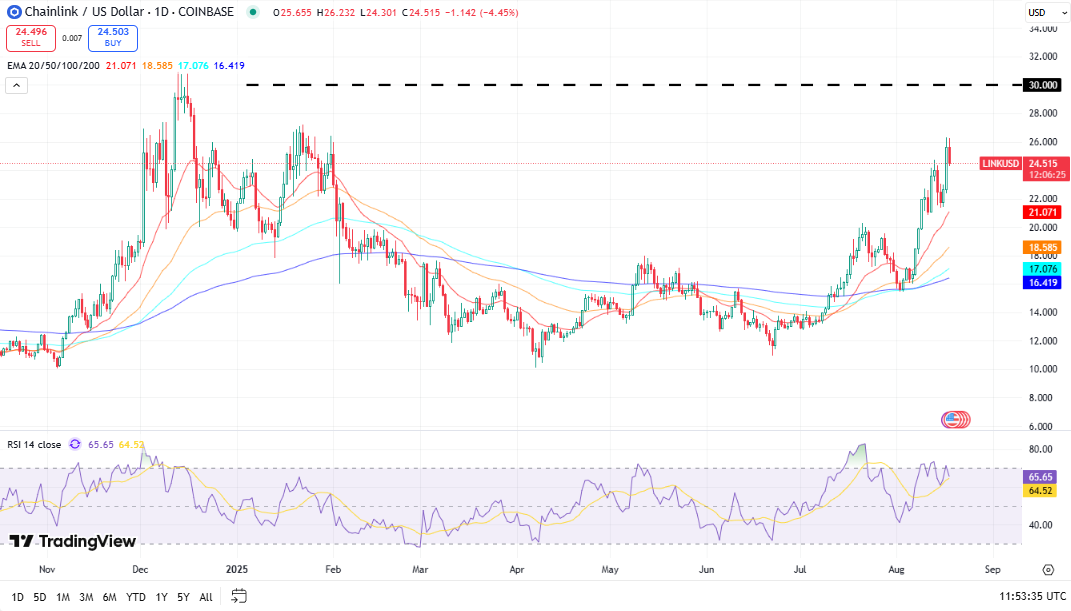Click the EMA value 21.071 in legend

(121, 66)
